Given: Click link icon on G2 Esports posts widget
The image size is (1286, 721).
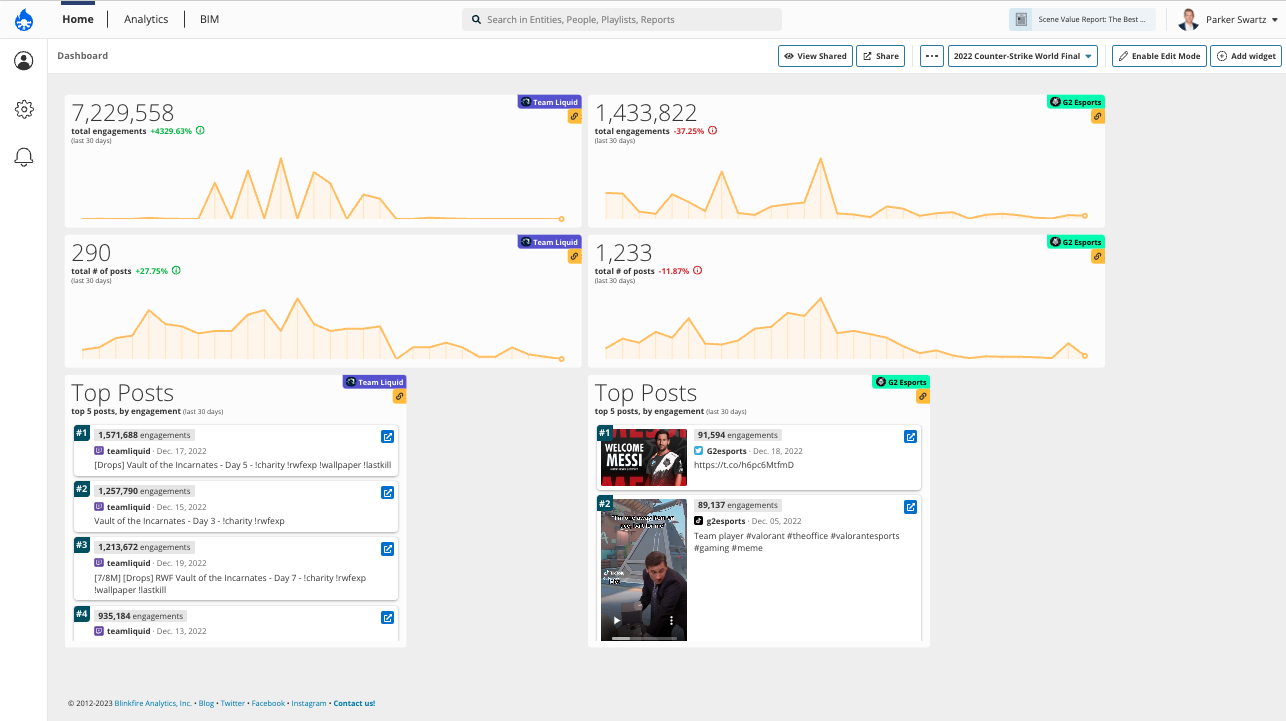Looking at the screenshot, I should pyautogui.click(x=1098, y=256).
